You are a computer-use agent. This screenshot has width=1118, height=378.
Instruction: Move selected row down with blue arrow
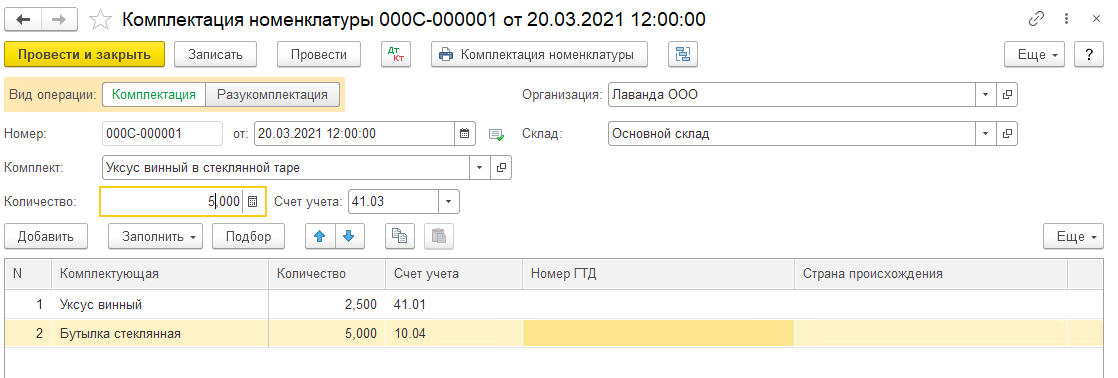(348, 237)
